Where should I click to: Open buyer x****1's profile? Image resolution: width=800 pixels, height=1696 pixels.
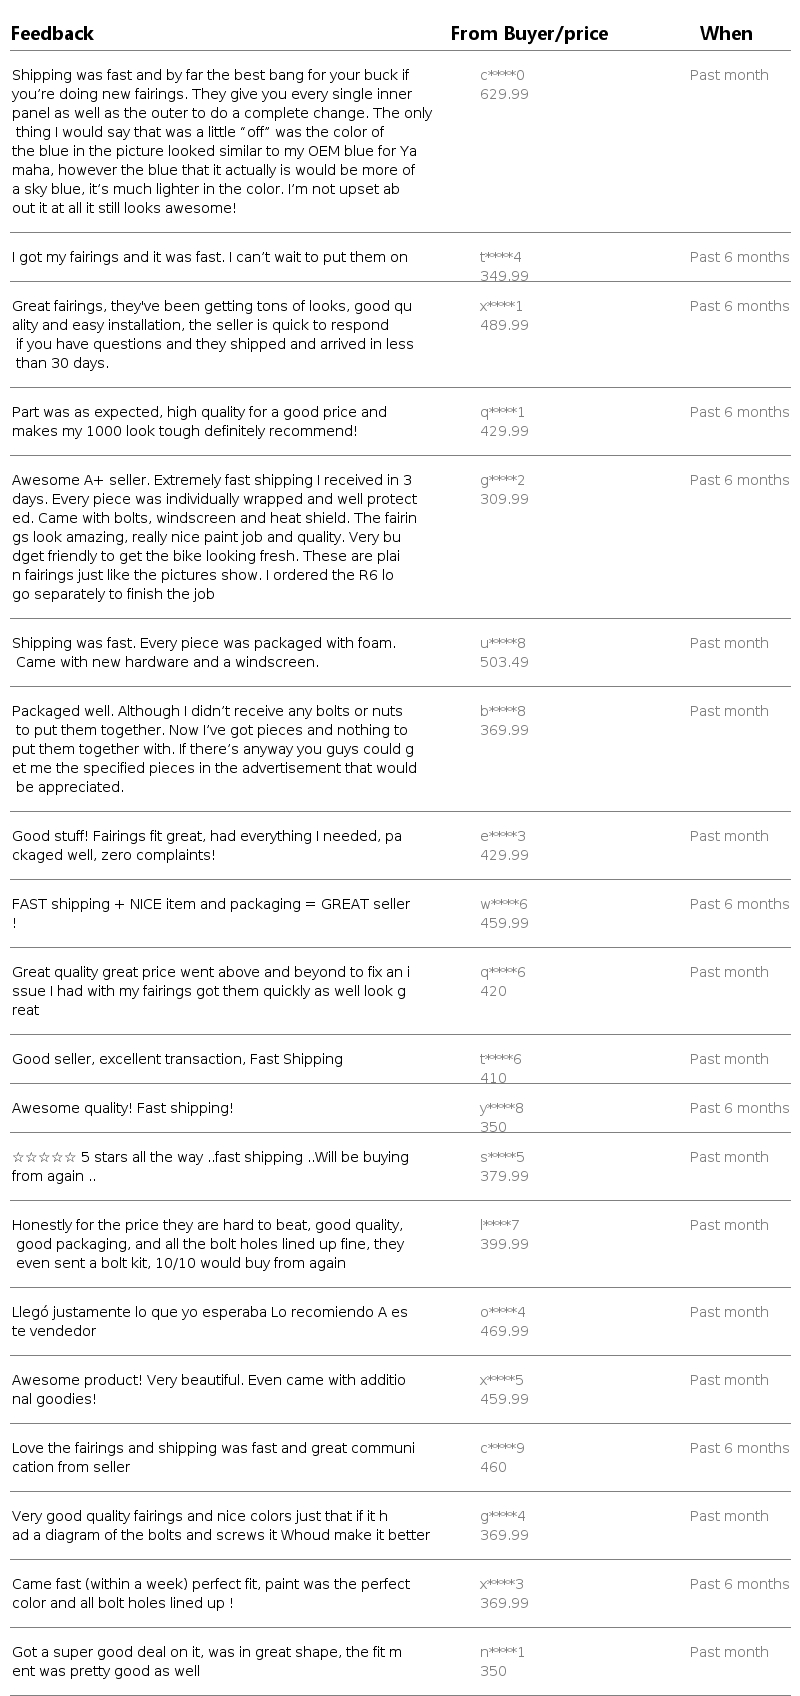(501, 306)
